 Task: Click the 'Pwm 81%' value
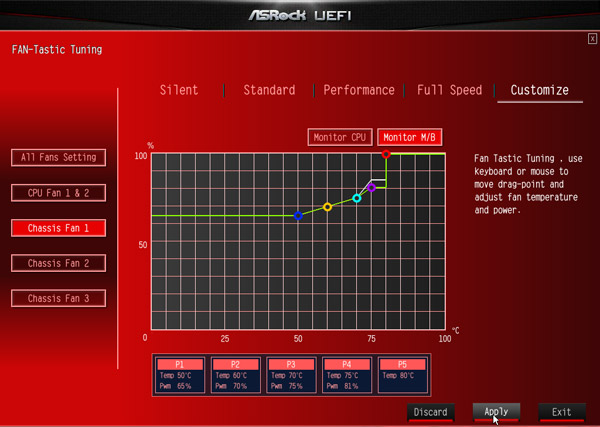pyautogui.click(x=342, y=386)
